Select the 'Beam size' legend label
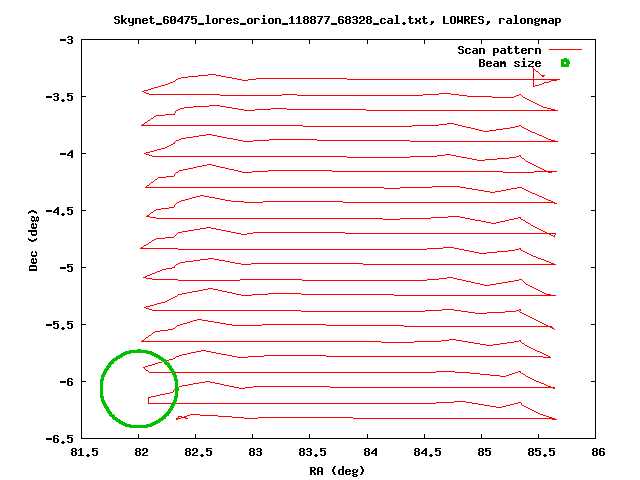The width and height of the screenshot is (640, 480). click(510, 63)
